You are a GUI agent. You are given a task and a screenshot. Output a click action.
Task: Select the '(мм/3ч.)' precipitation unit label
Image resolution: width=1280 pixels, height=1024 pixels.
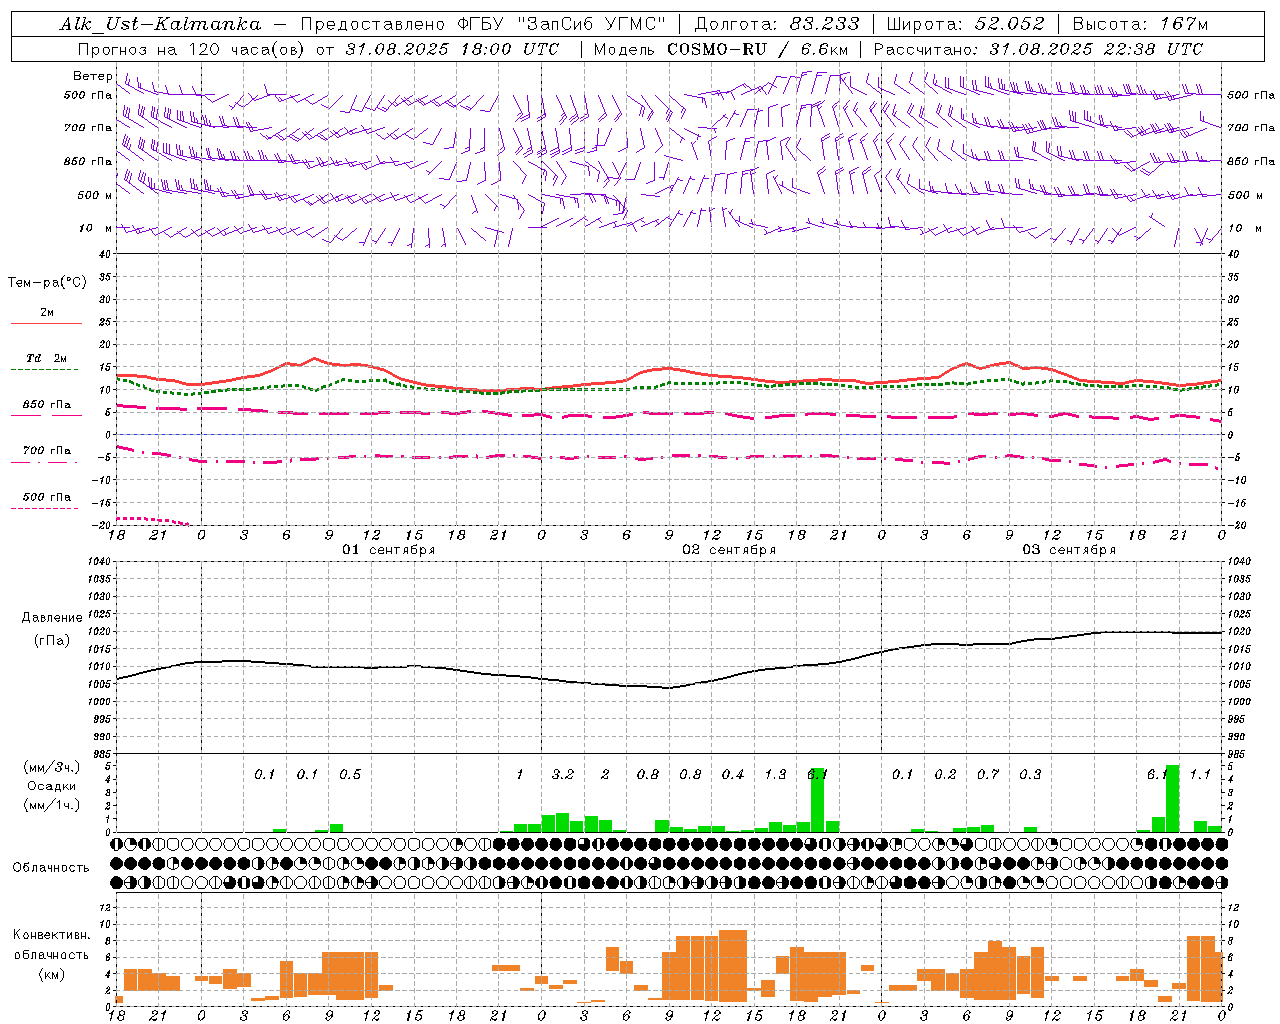click(50, 767)
